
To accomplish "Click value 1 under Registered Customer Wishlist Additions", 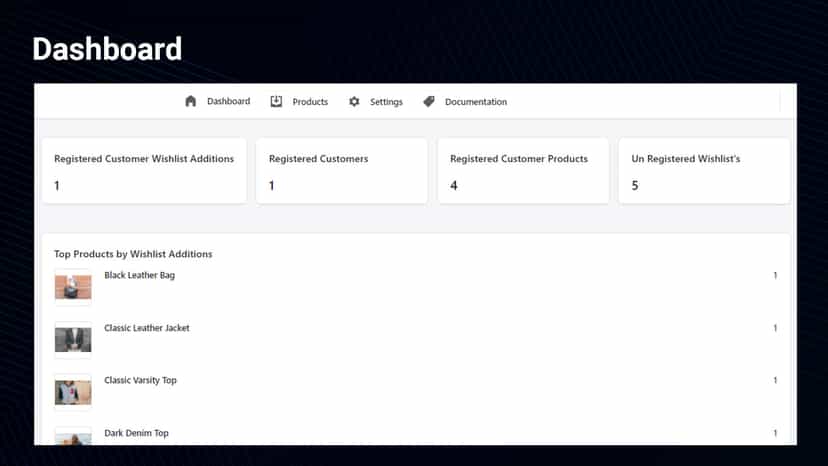I will (x=57, y=185).
